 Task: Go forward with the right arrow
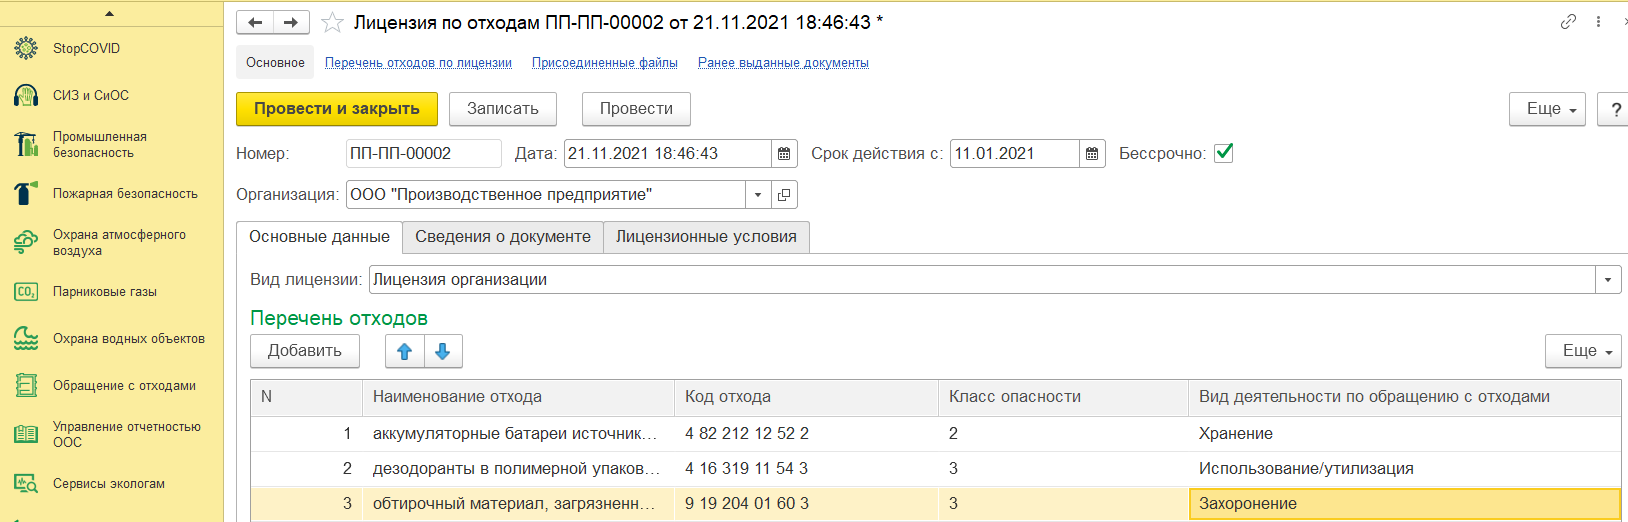click(x=291, y=22)
